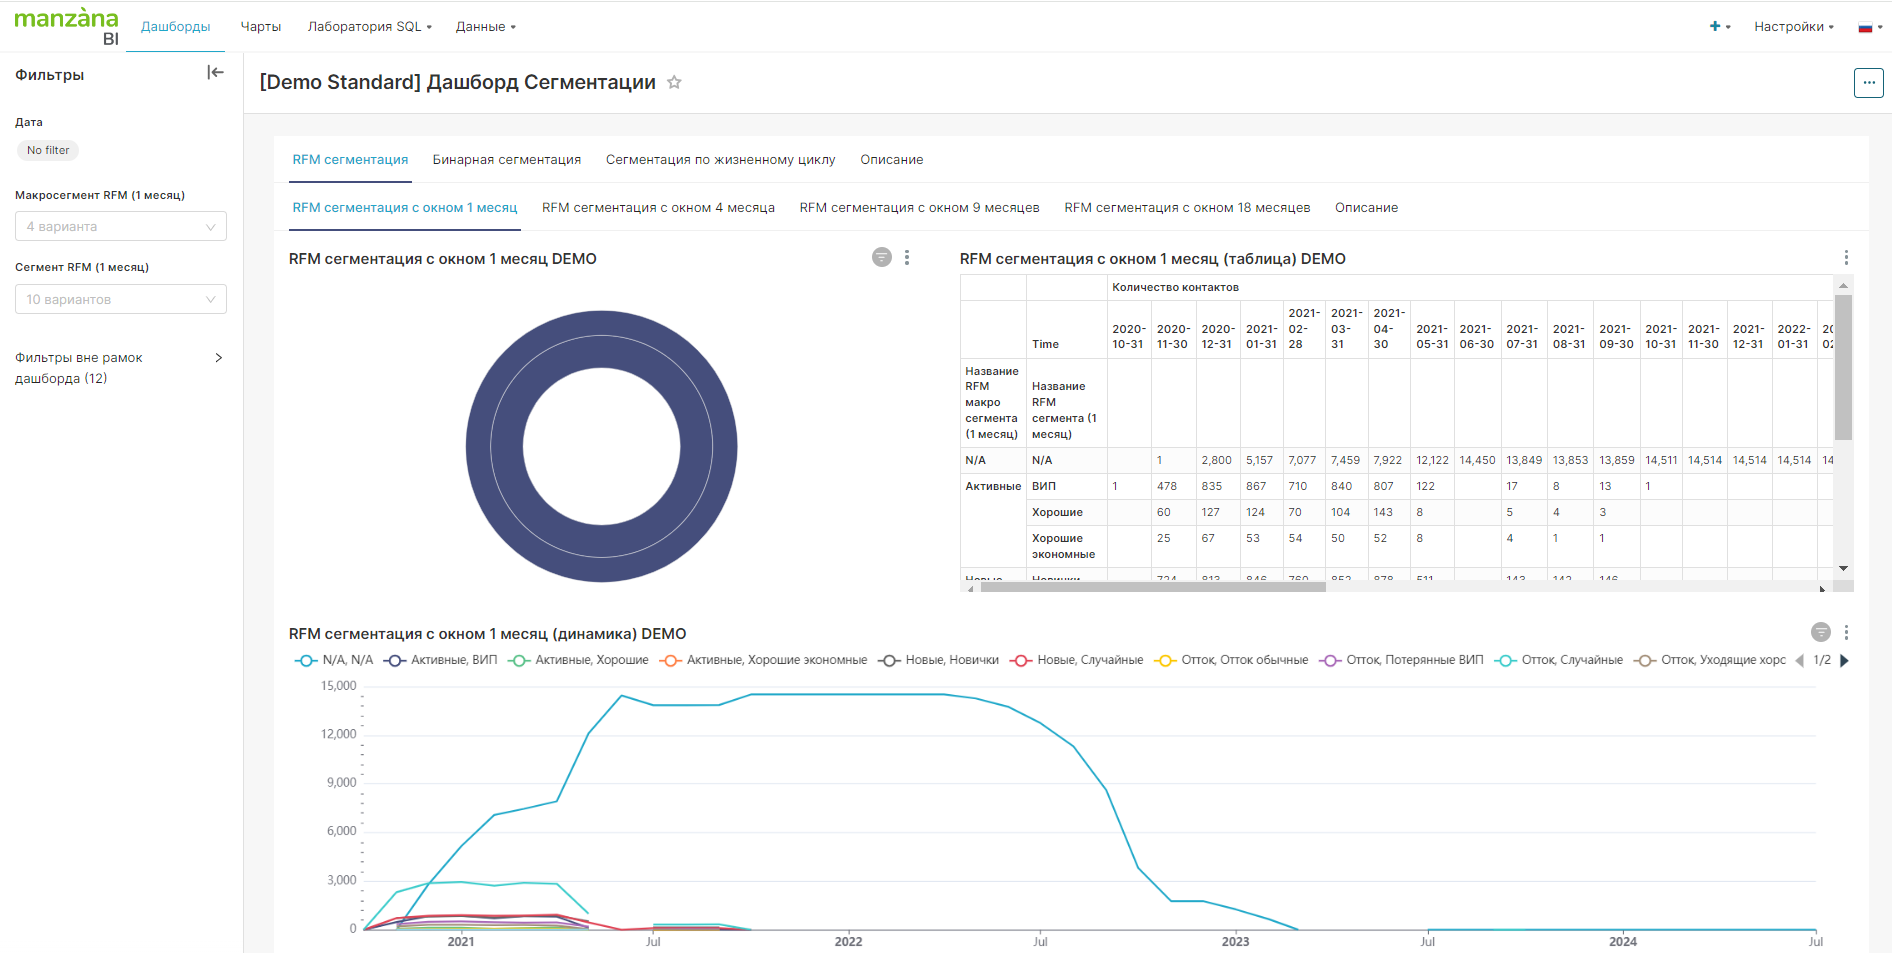Image resolution: width=1892 pixels, height=953 pixels.
Task: Show applied filters on dynamics chart
Action: pyautogui.click(x=1820, y=632)
